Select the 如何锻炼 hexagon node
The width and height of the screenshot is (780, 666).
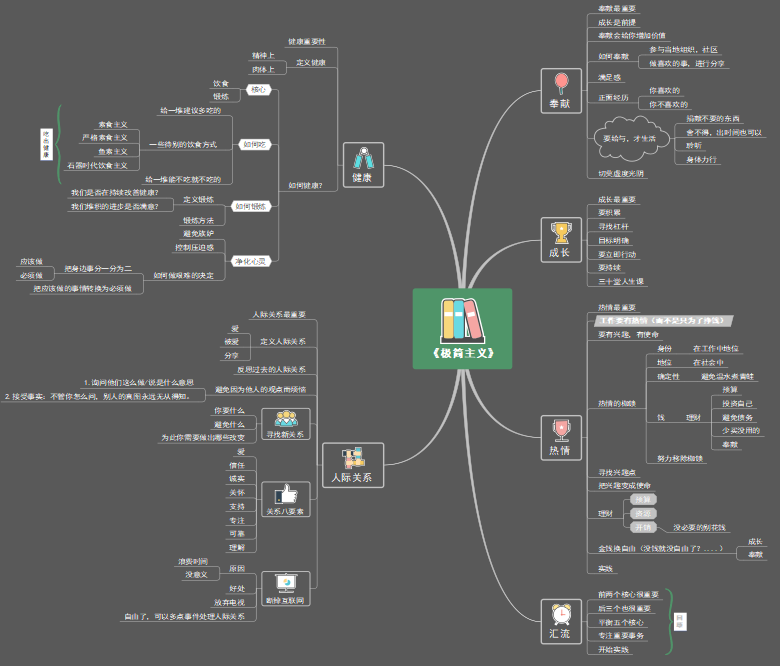(x=250, y=206)
